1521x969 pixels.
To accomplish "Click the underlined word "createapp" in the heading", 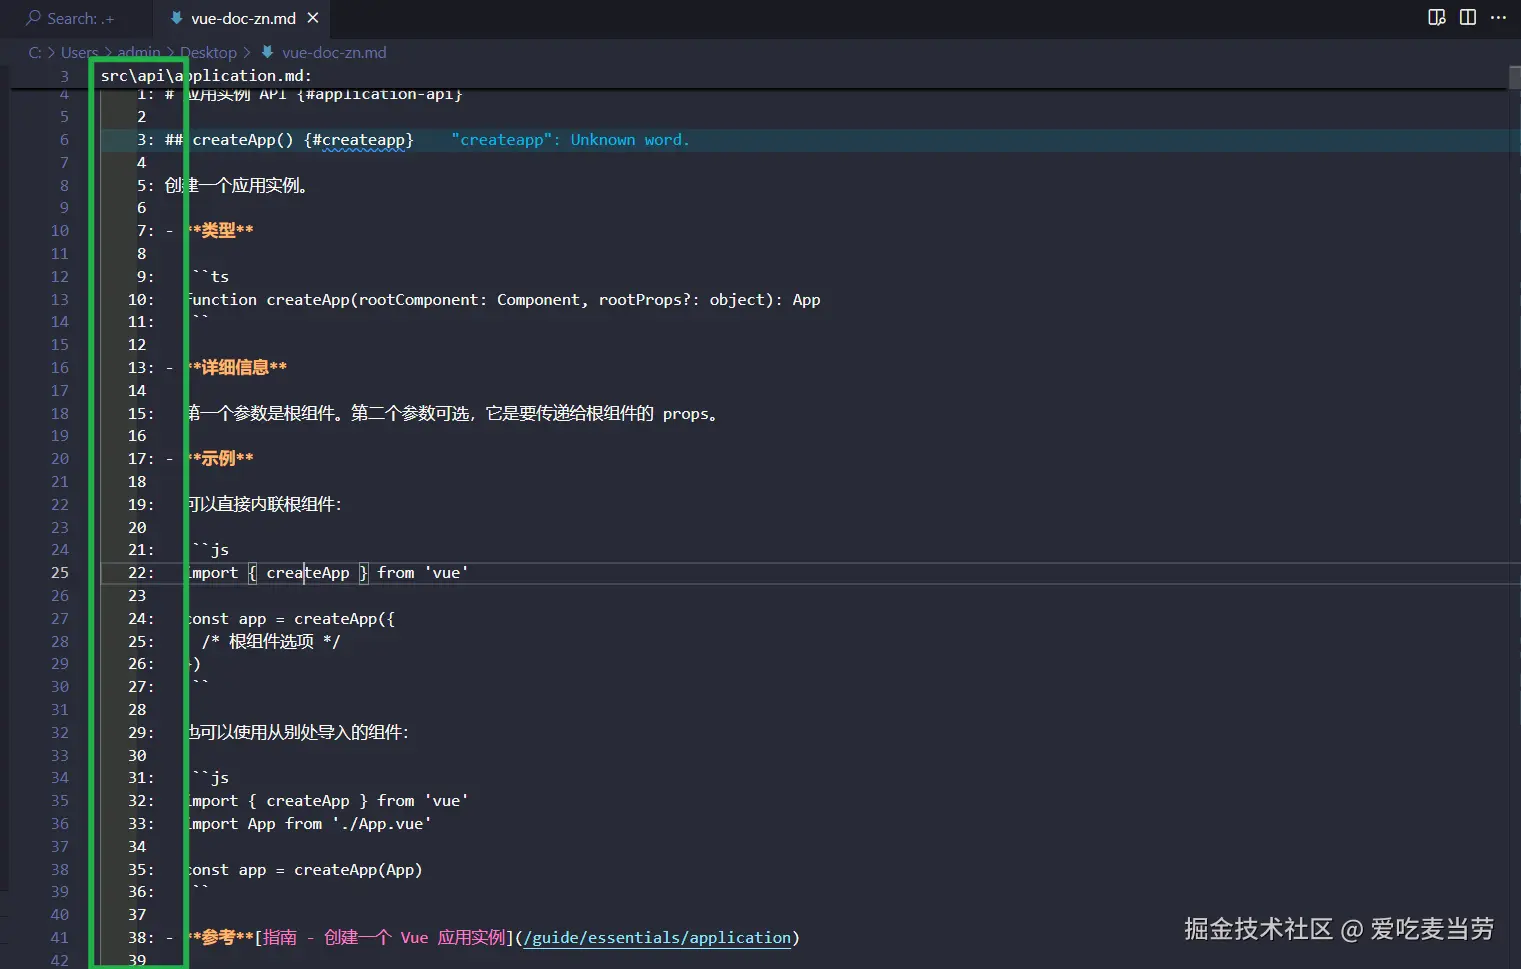I will pos(363,140).
